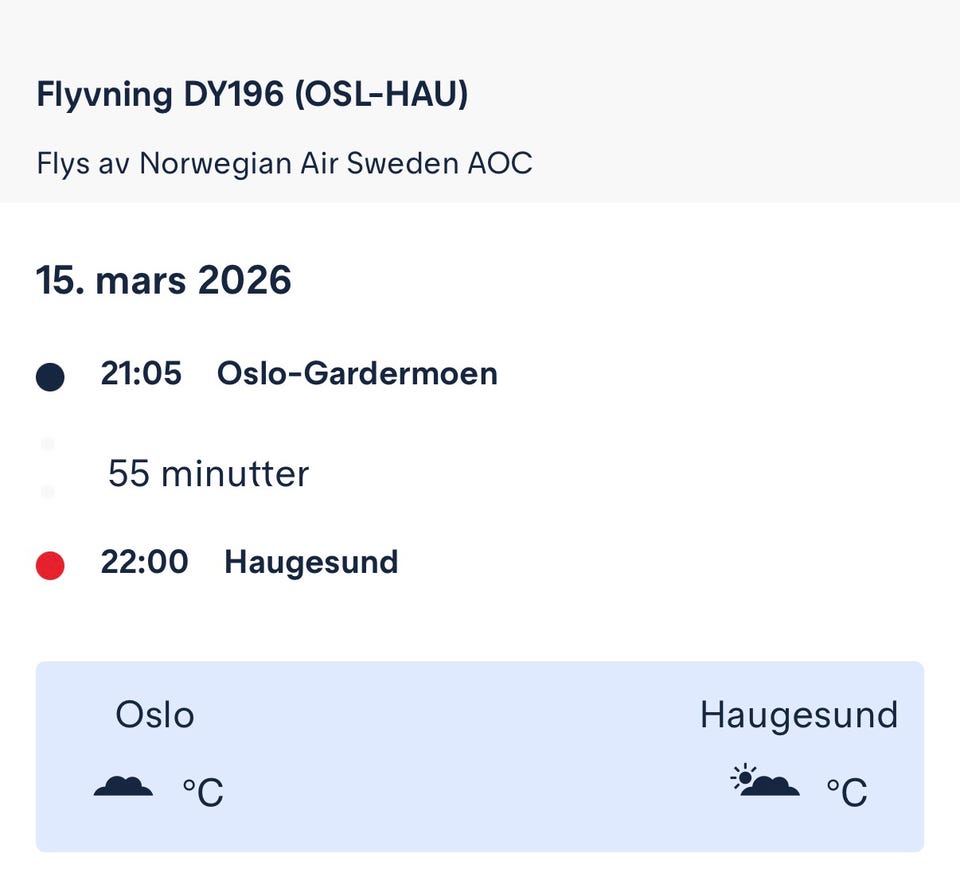Select the Haugesund arrival airport in itinerary
This screenshot has height=892, width=960.
(x=311, y=562)
